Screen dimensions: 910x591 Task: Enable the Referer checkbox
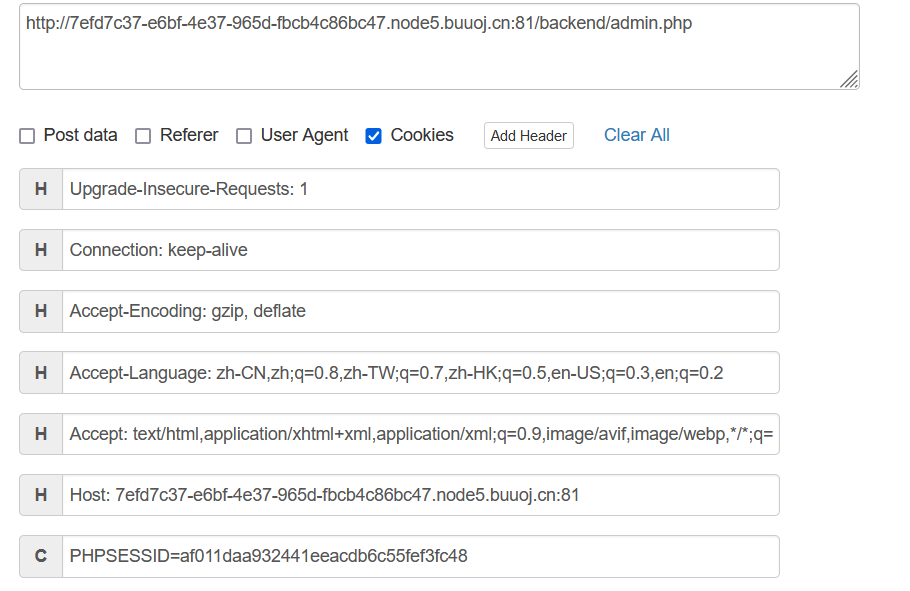point(143,136)
